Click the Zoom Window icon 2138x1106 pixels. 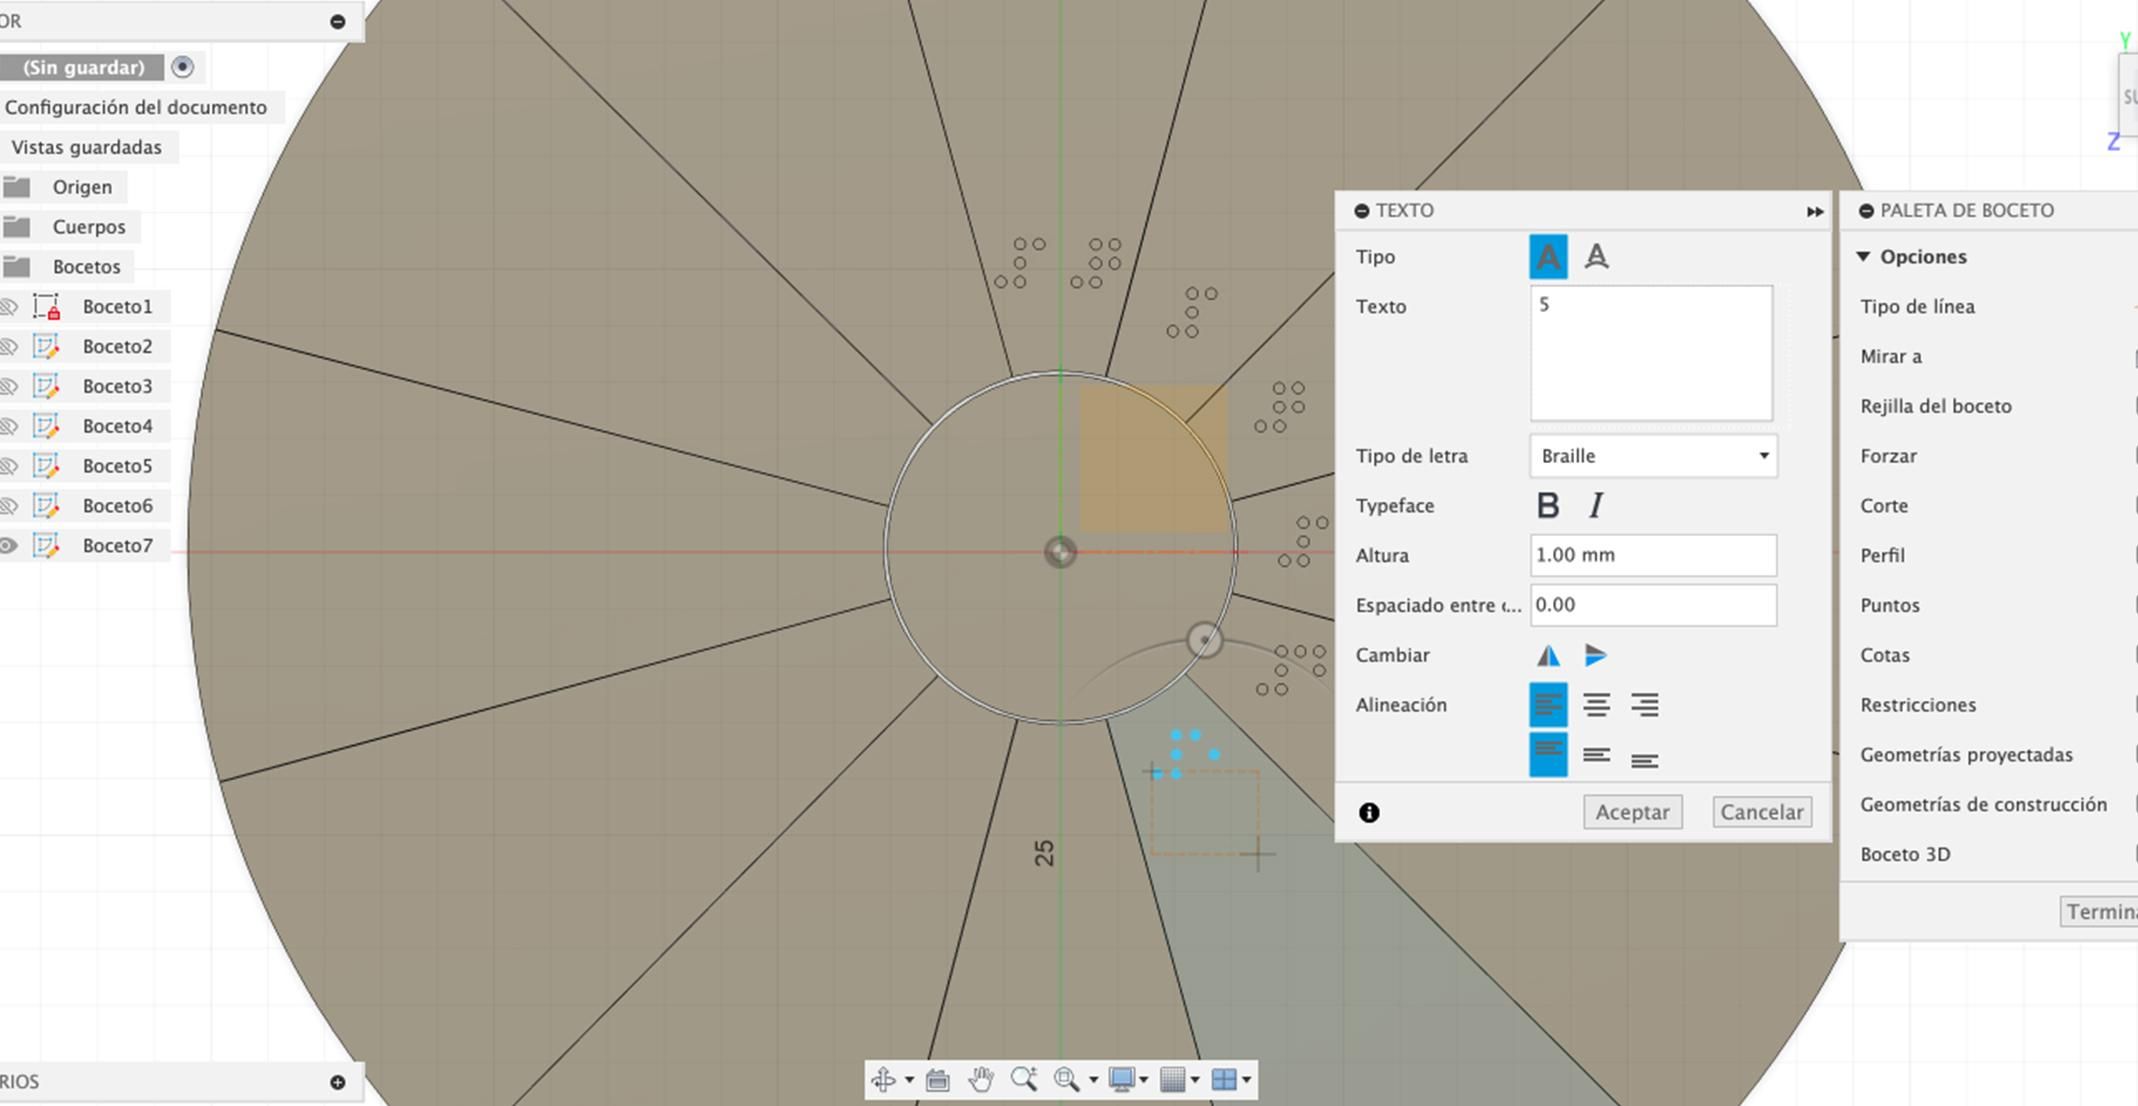(1066, 1080)
